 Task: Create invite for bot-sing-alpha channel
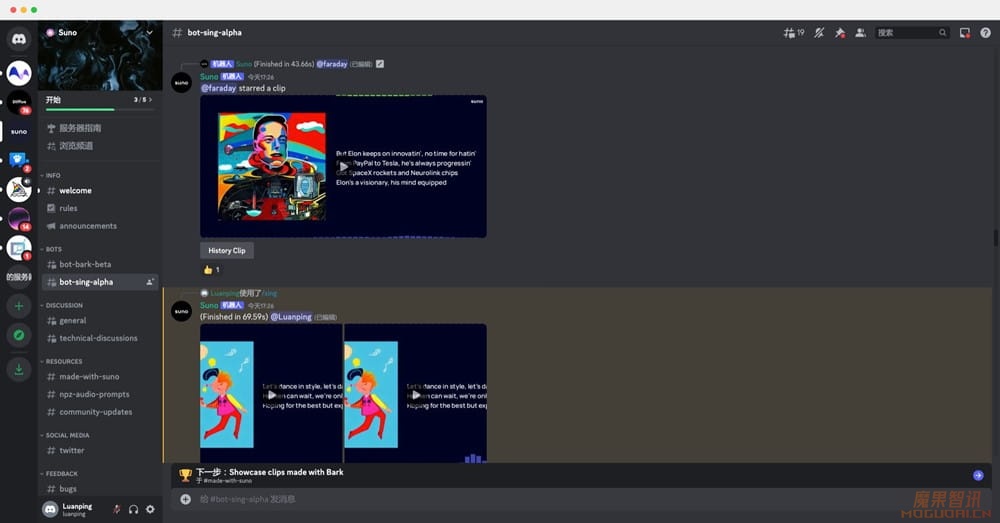[150, 282]
